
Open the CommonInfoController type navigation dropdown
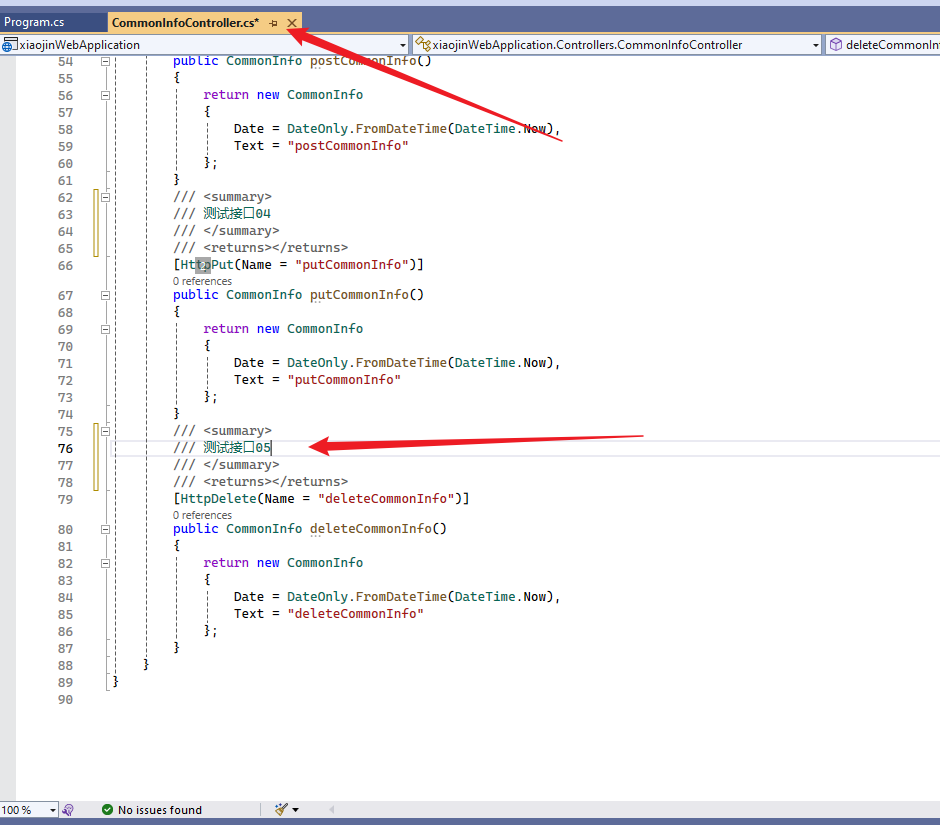(818, 44)
